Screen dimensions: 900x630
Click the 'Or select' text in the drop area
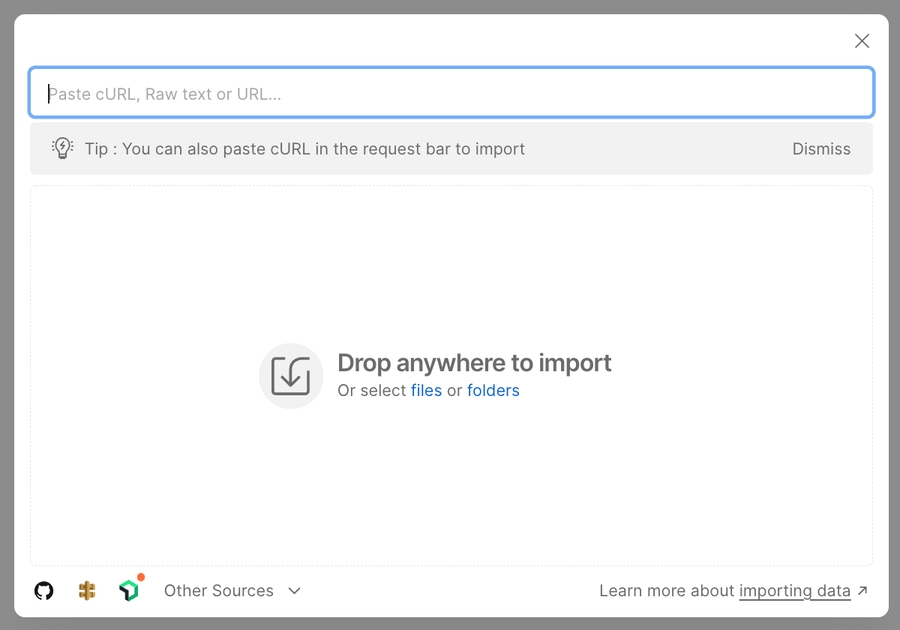(371, 391)
